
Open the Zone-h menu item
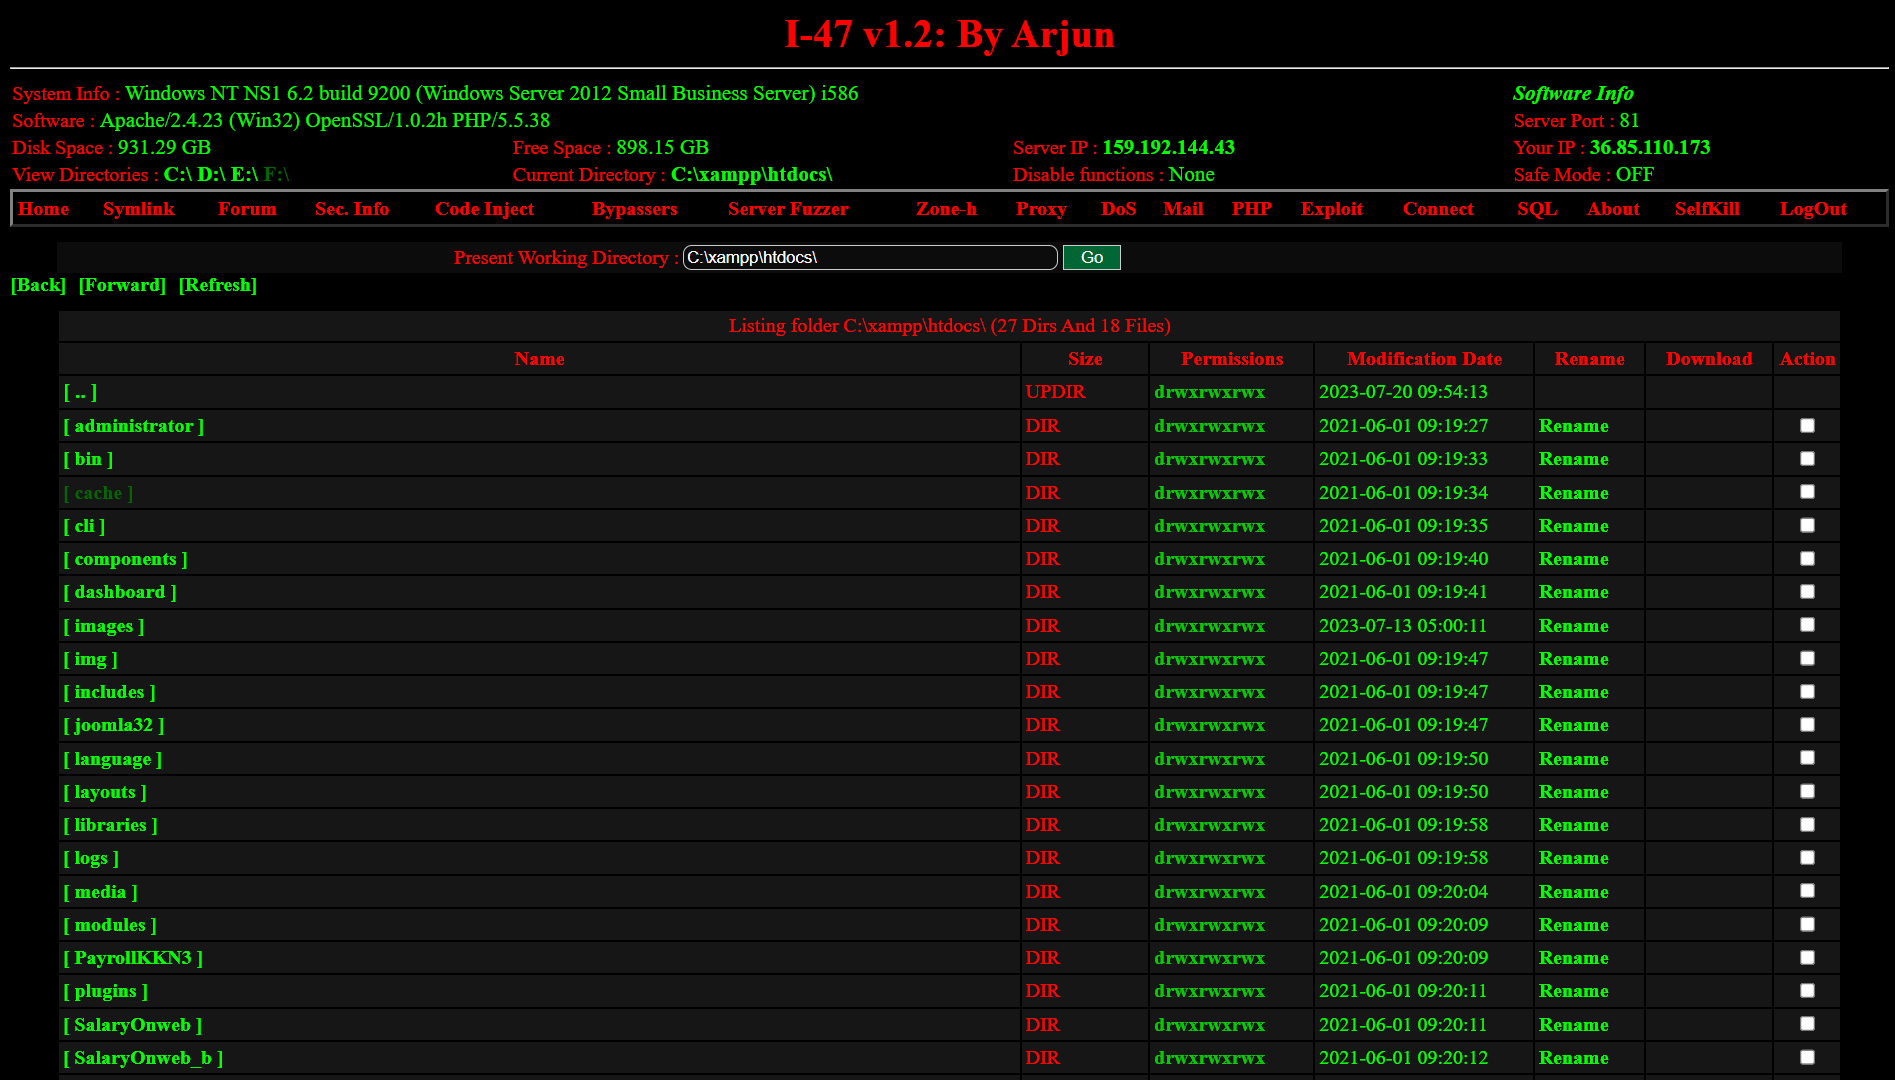(946, 209)
